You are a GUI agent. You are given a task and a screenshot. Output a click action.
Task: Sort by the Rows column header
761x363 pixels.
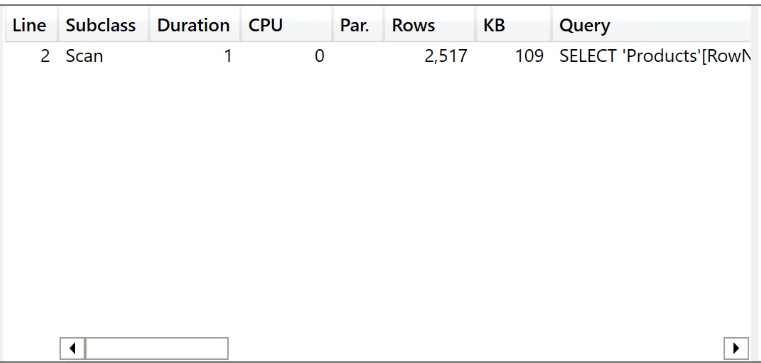429,25
